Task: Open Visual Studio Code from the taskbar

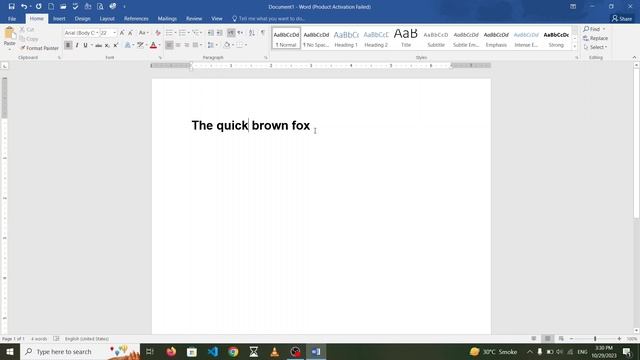Action: [213, 351]
